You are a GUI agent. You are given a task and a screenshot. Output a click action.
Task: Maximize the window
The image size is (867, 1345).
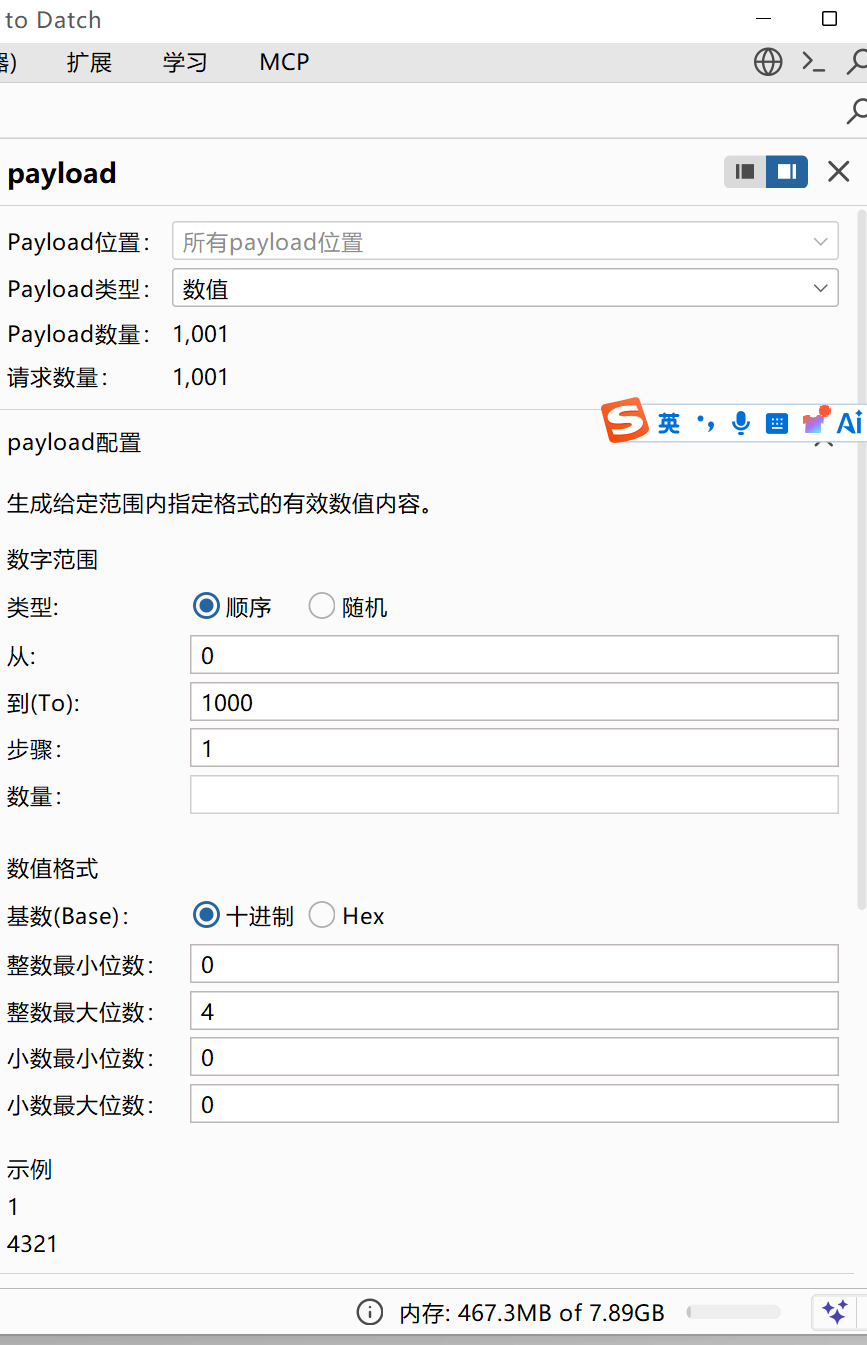(829, 18)
